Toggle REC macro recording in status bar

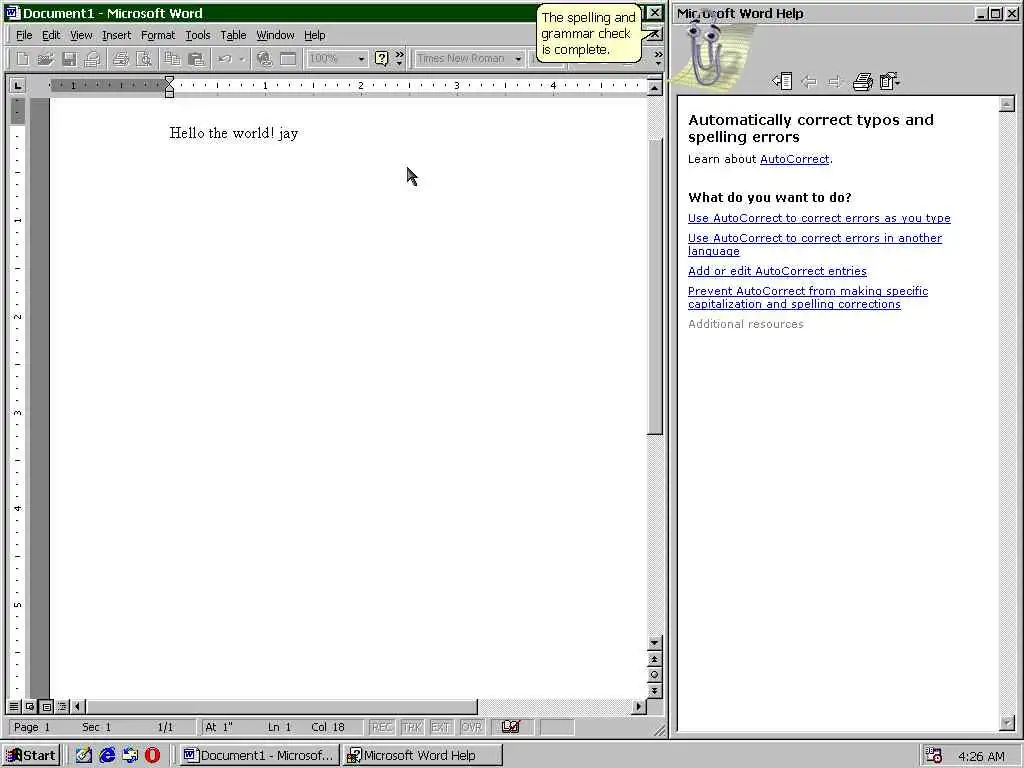pyautogui.click(x=381, y=727)
